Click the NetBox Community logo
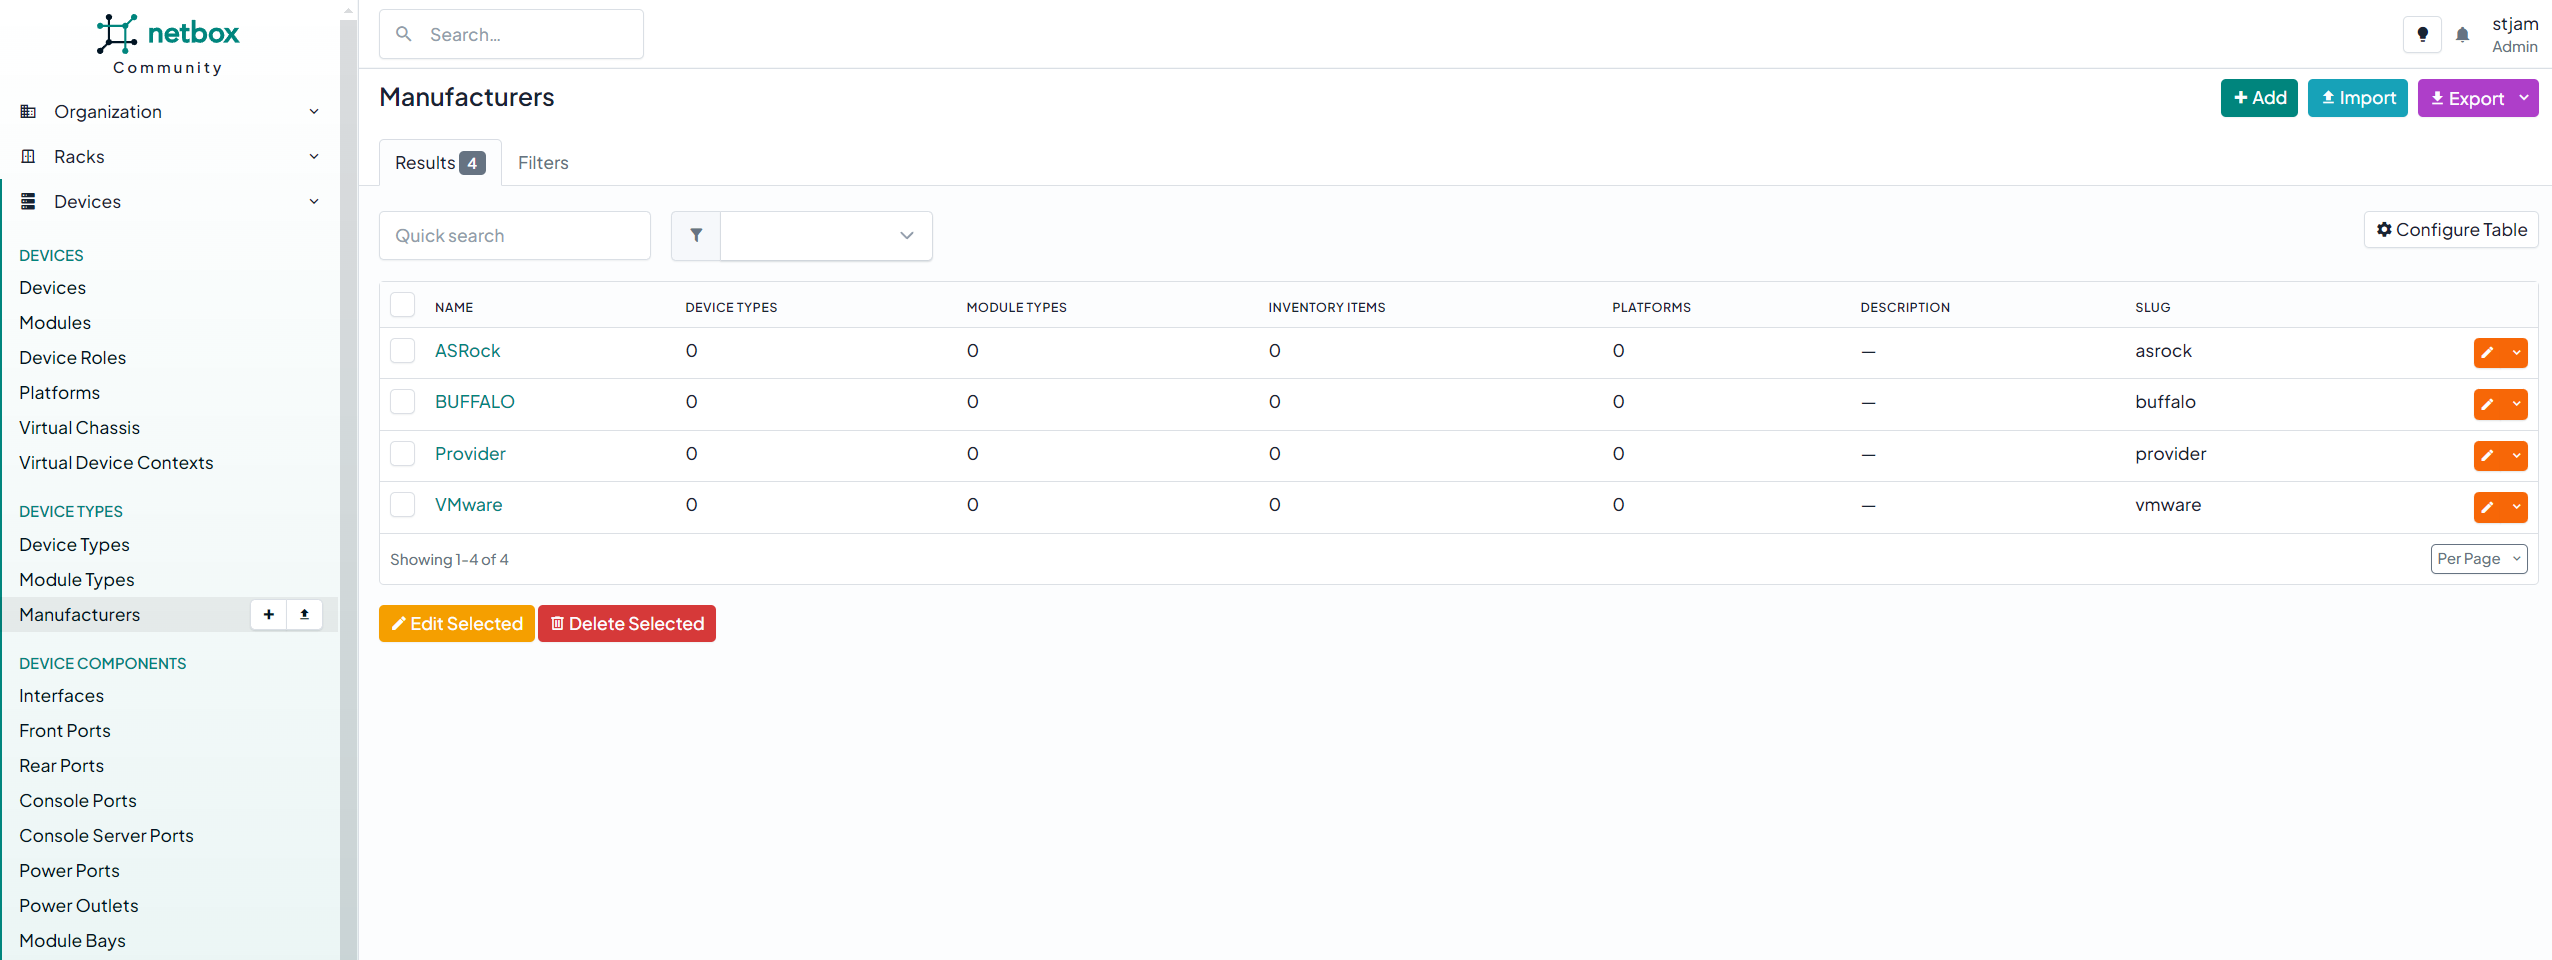The height and width of the screenshot is (960, 2552). coord(168,44)
